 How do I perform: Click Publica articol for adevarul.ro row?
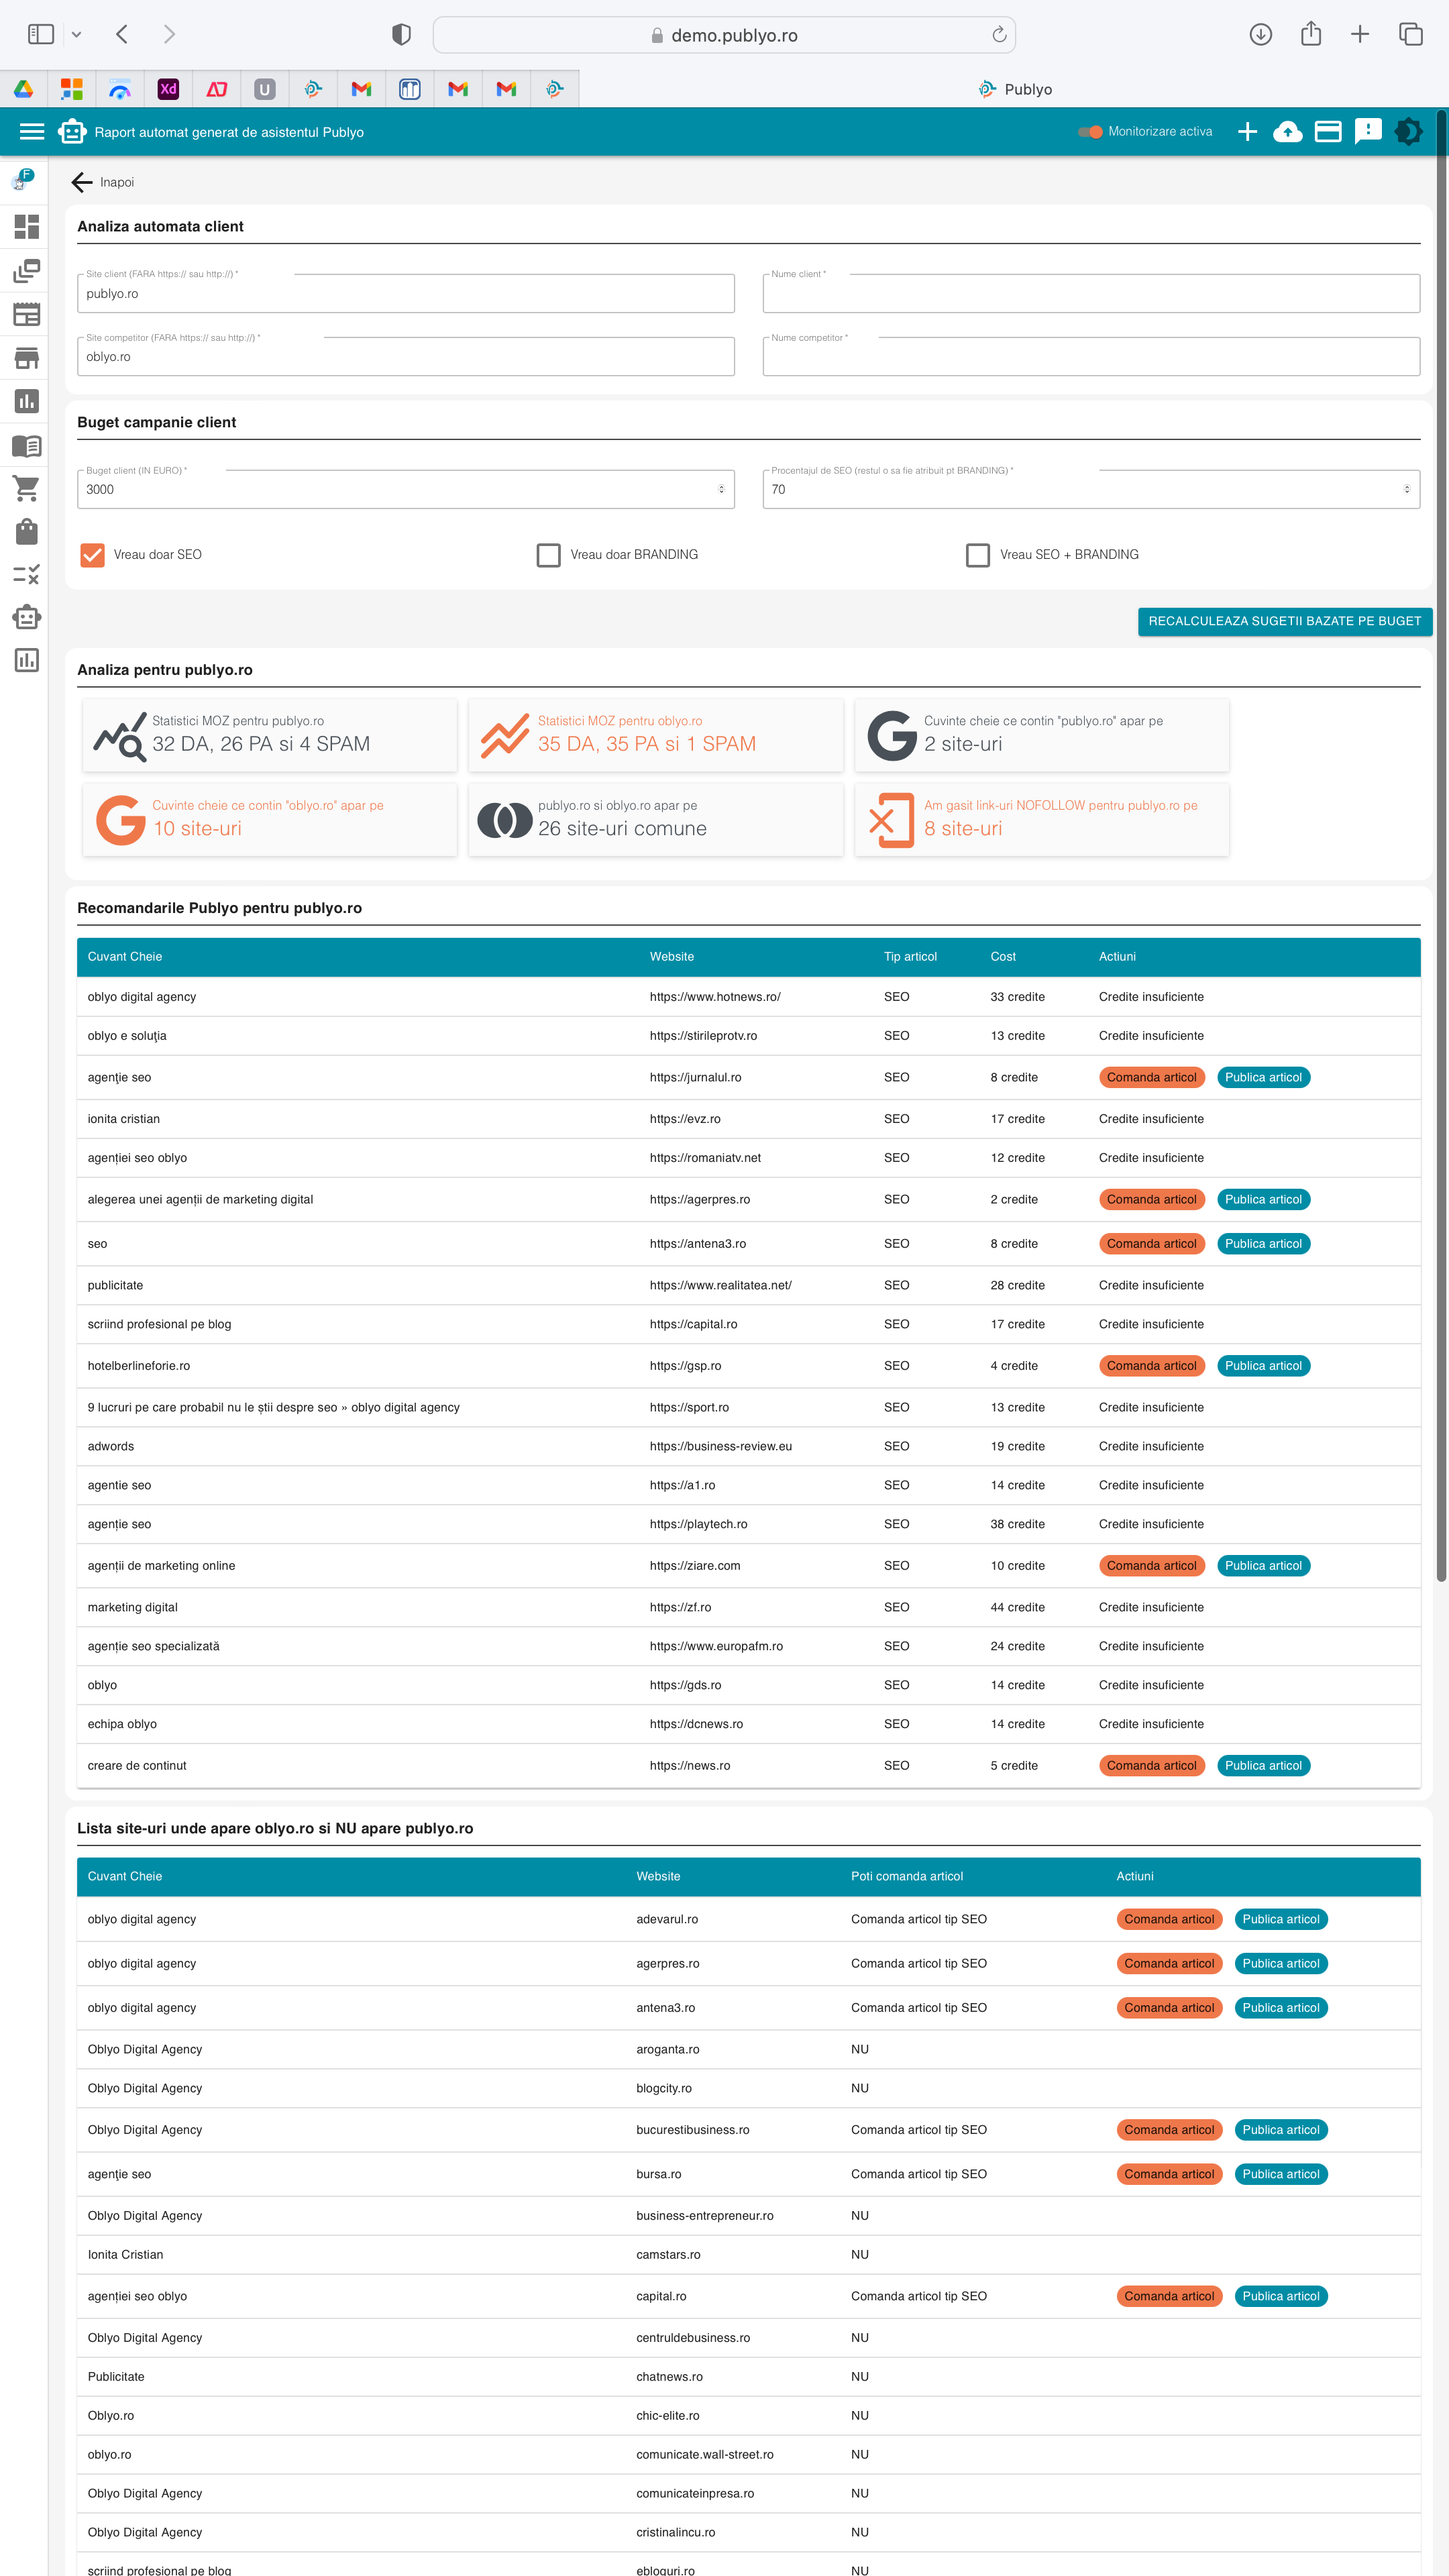click(x=1281, y=1919)
